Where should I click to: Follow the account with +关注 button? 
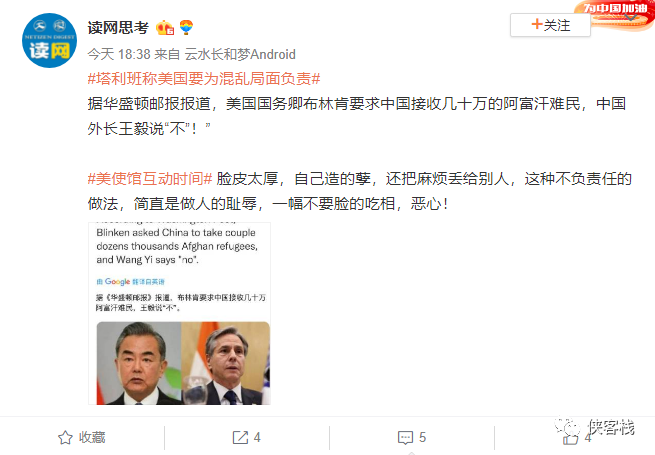[550, 25]
